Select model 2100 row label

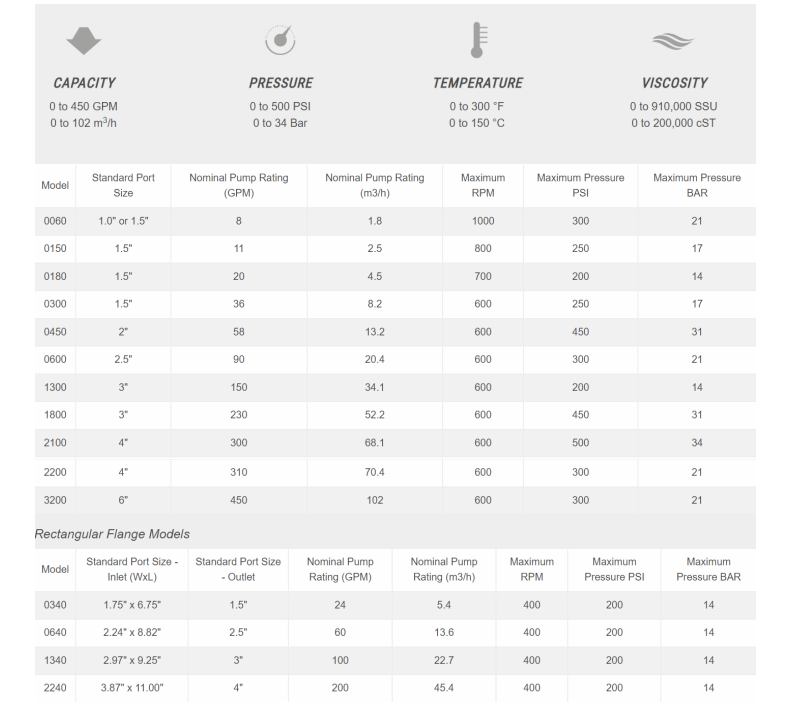point(55,444)
